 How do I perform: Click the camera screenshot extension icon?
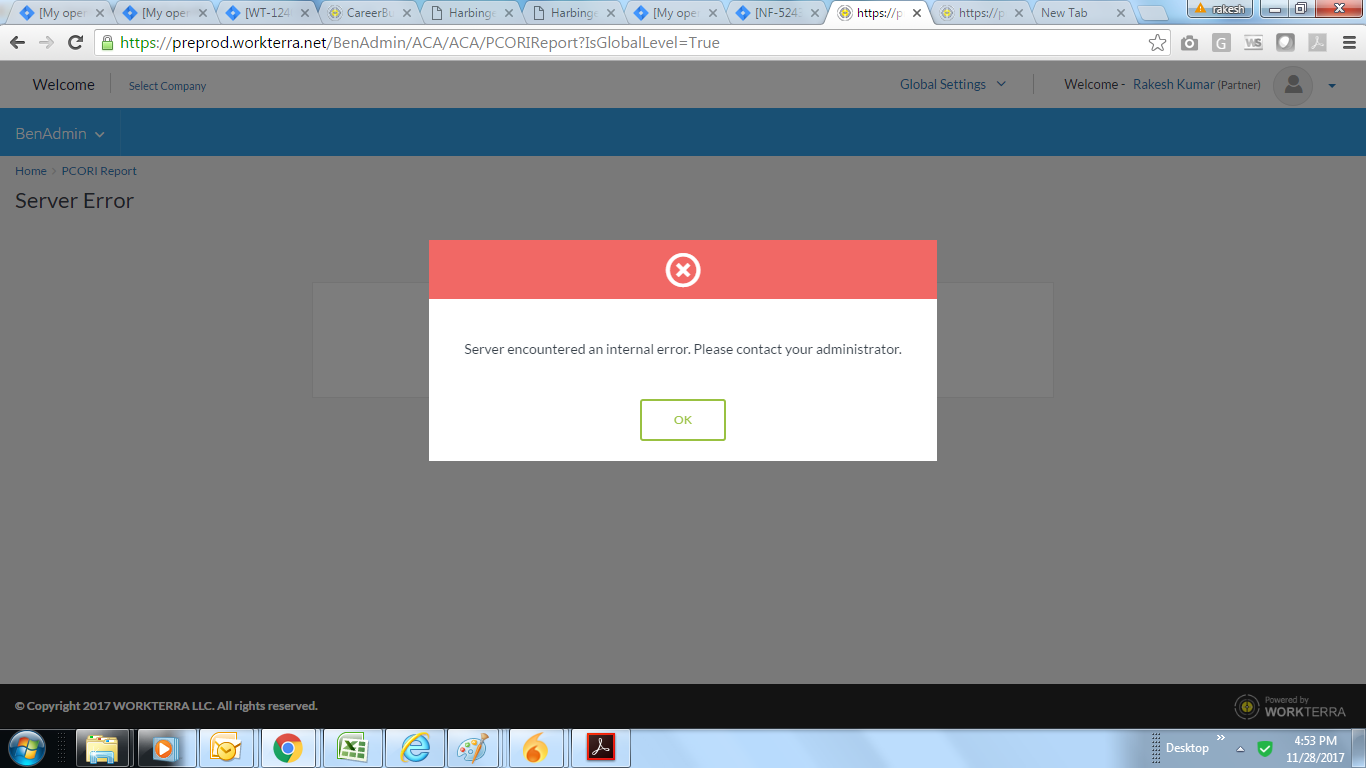coord(1189,43)
